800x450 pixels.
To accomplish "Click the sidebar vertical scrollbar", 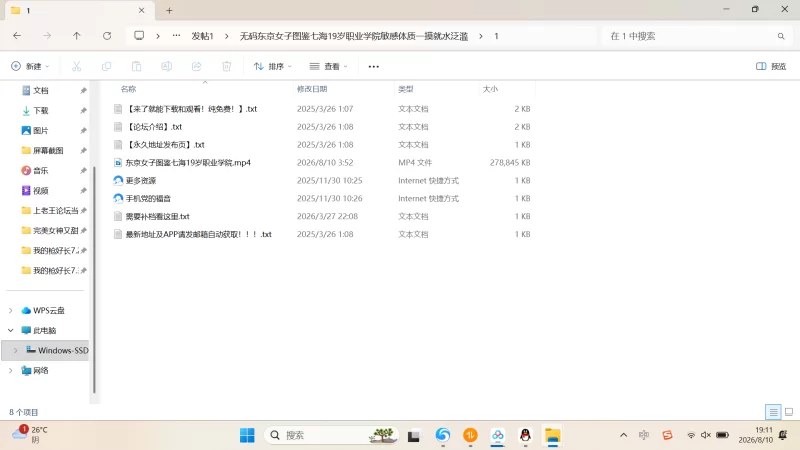I will tap(94, 280).
